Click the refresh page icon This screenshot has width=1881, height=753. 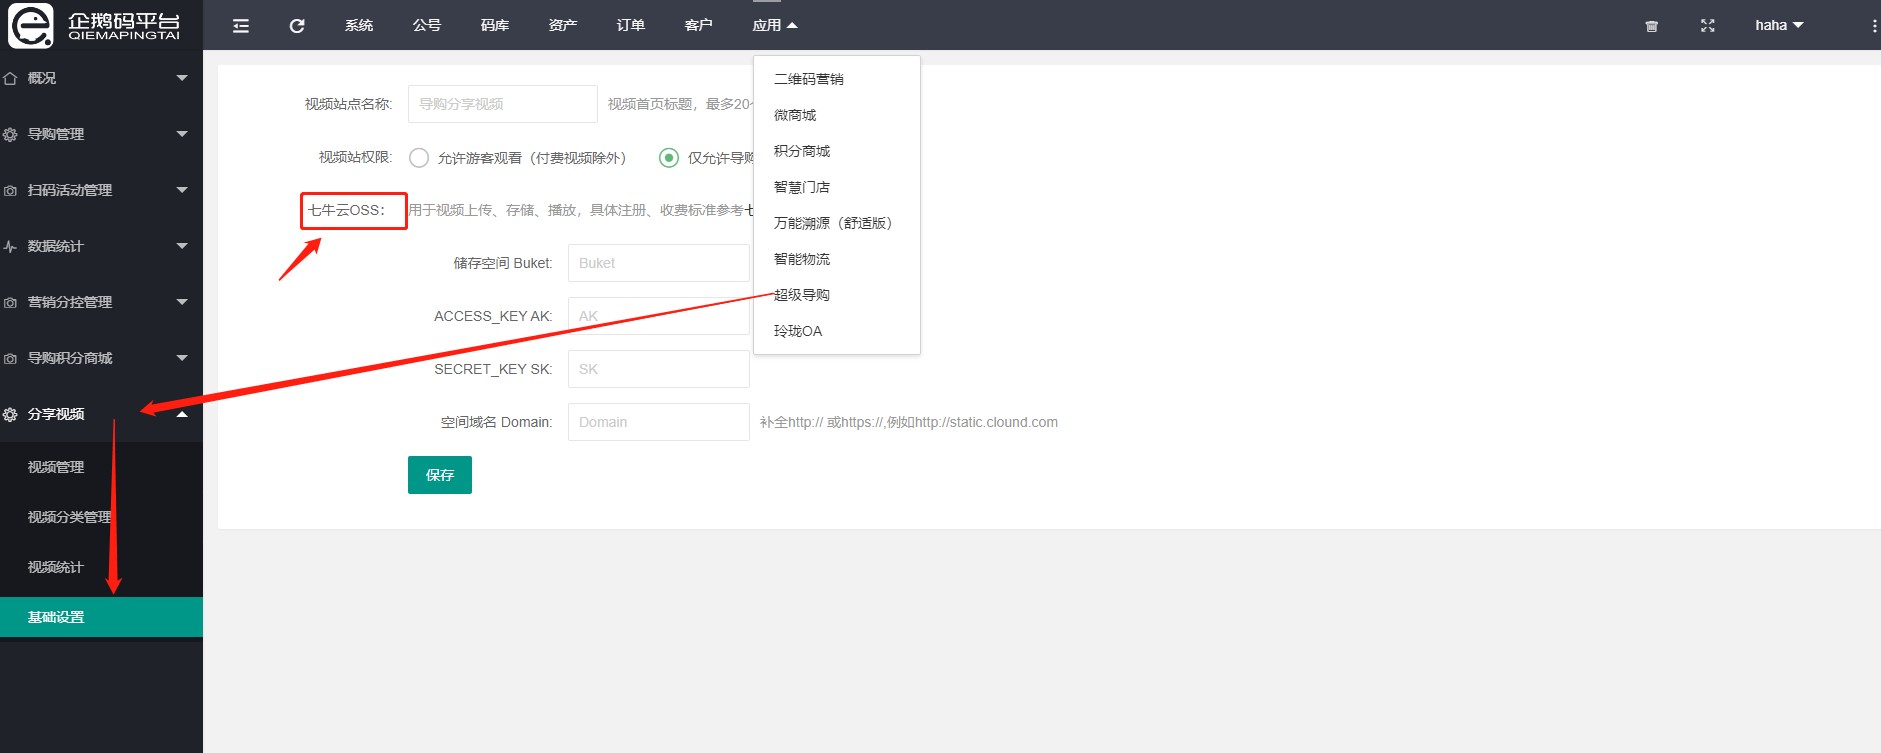[297, 26]
